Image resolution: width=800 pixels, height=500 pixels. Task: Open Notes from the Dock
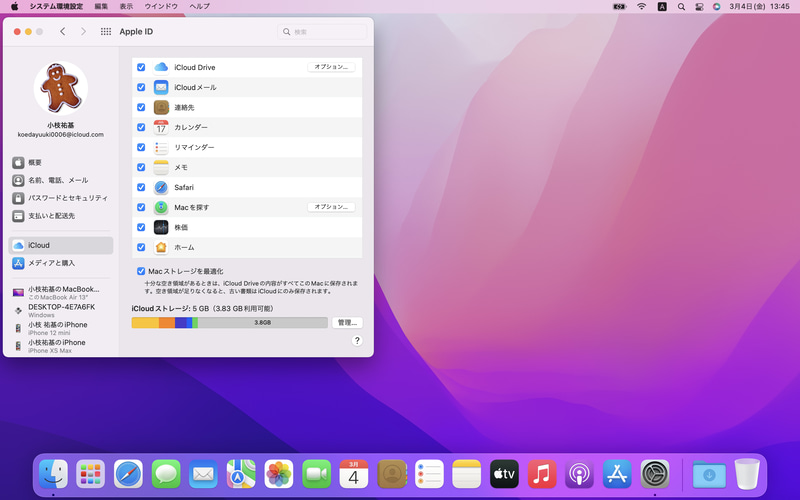click(466, 474)
